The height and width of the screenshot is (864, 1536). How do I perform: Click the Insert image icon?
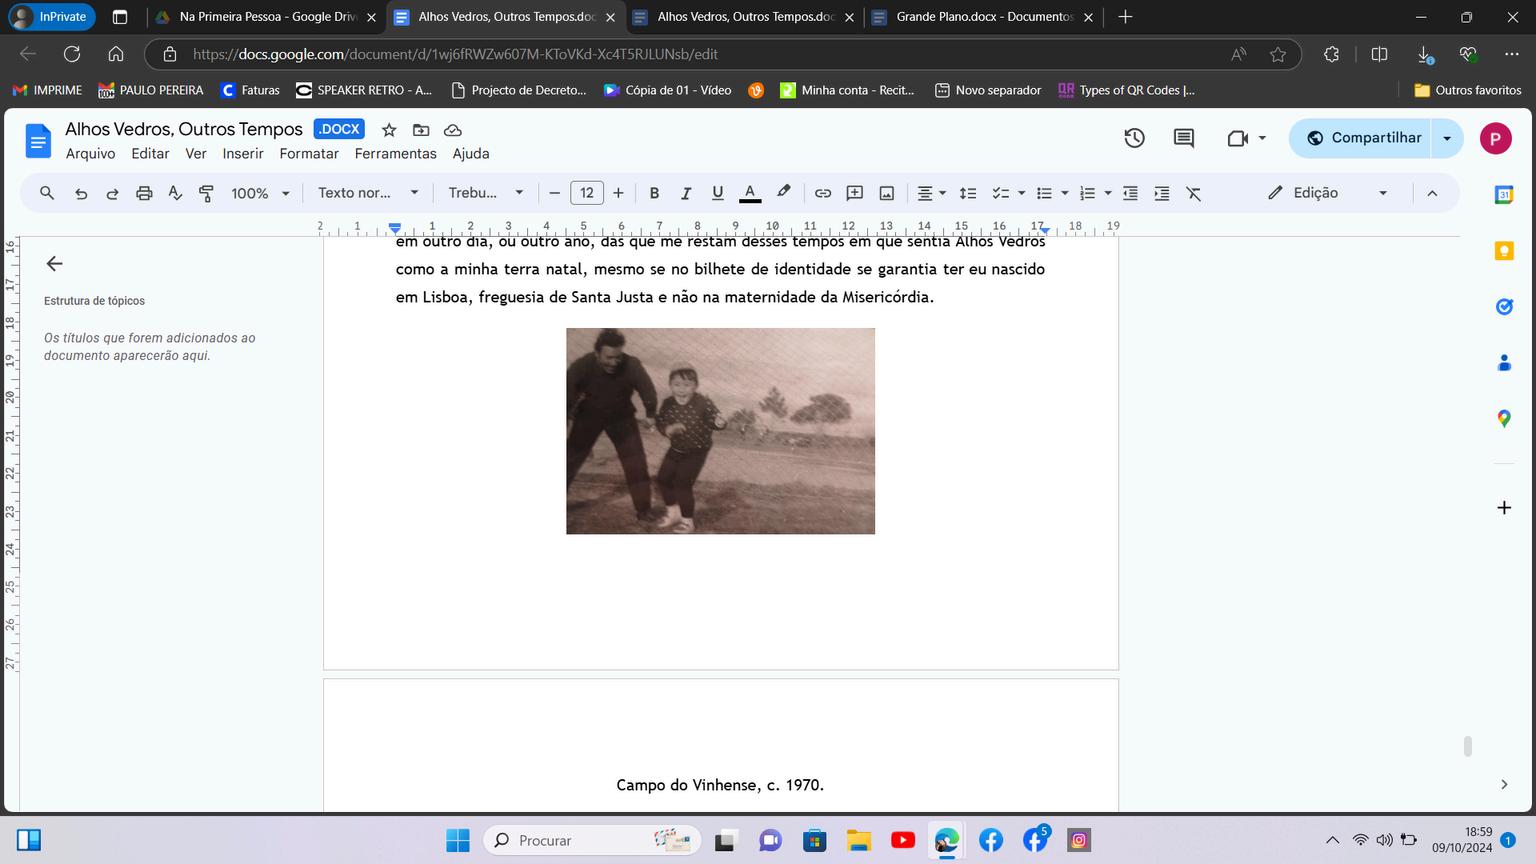point(887,193)
